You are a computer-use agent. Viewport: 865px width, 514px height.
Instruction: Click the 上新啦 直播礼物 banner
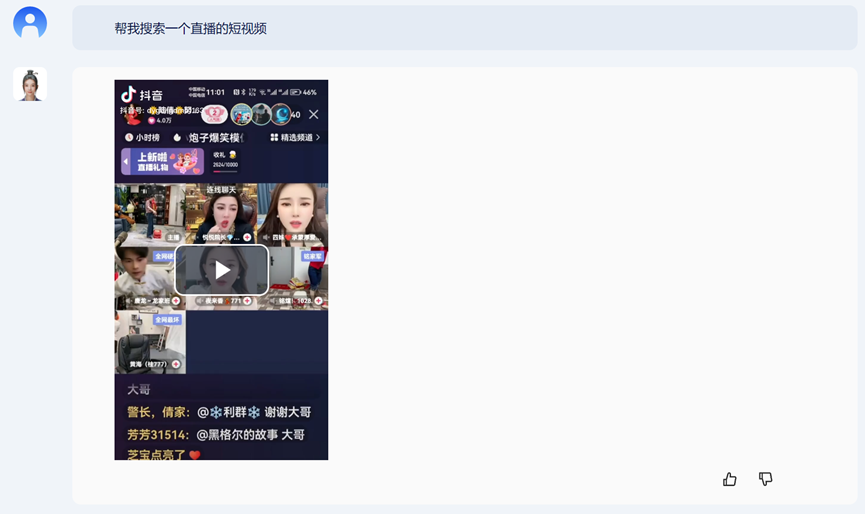[x=168, y=161]
